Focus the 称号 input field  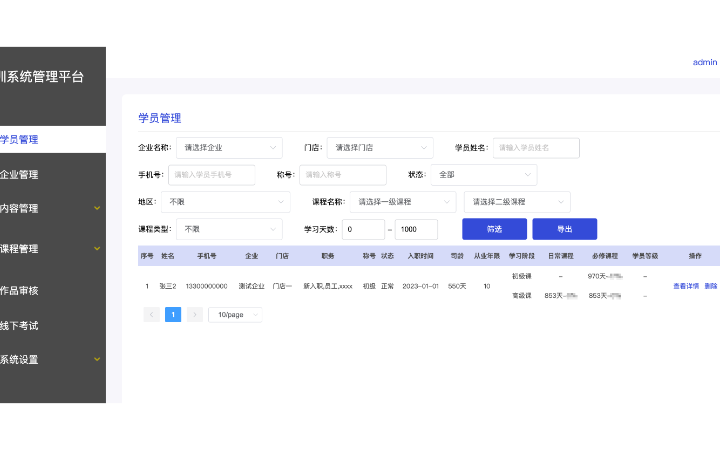(x=343, y=175)
